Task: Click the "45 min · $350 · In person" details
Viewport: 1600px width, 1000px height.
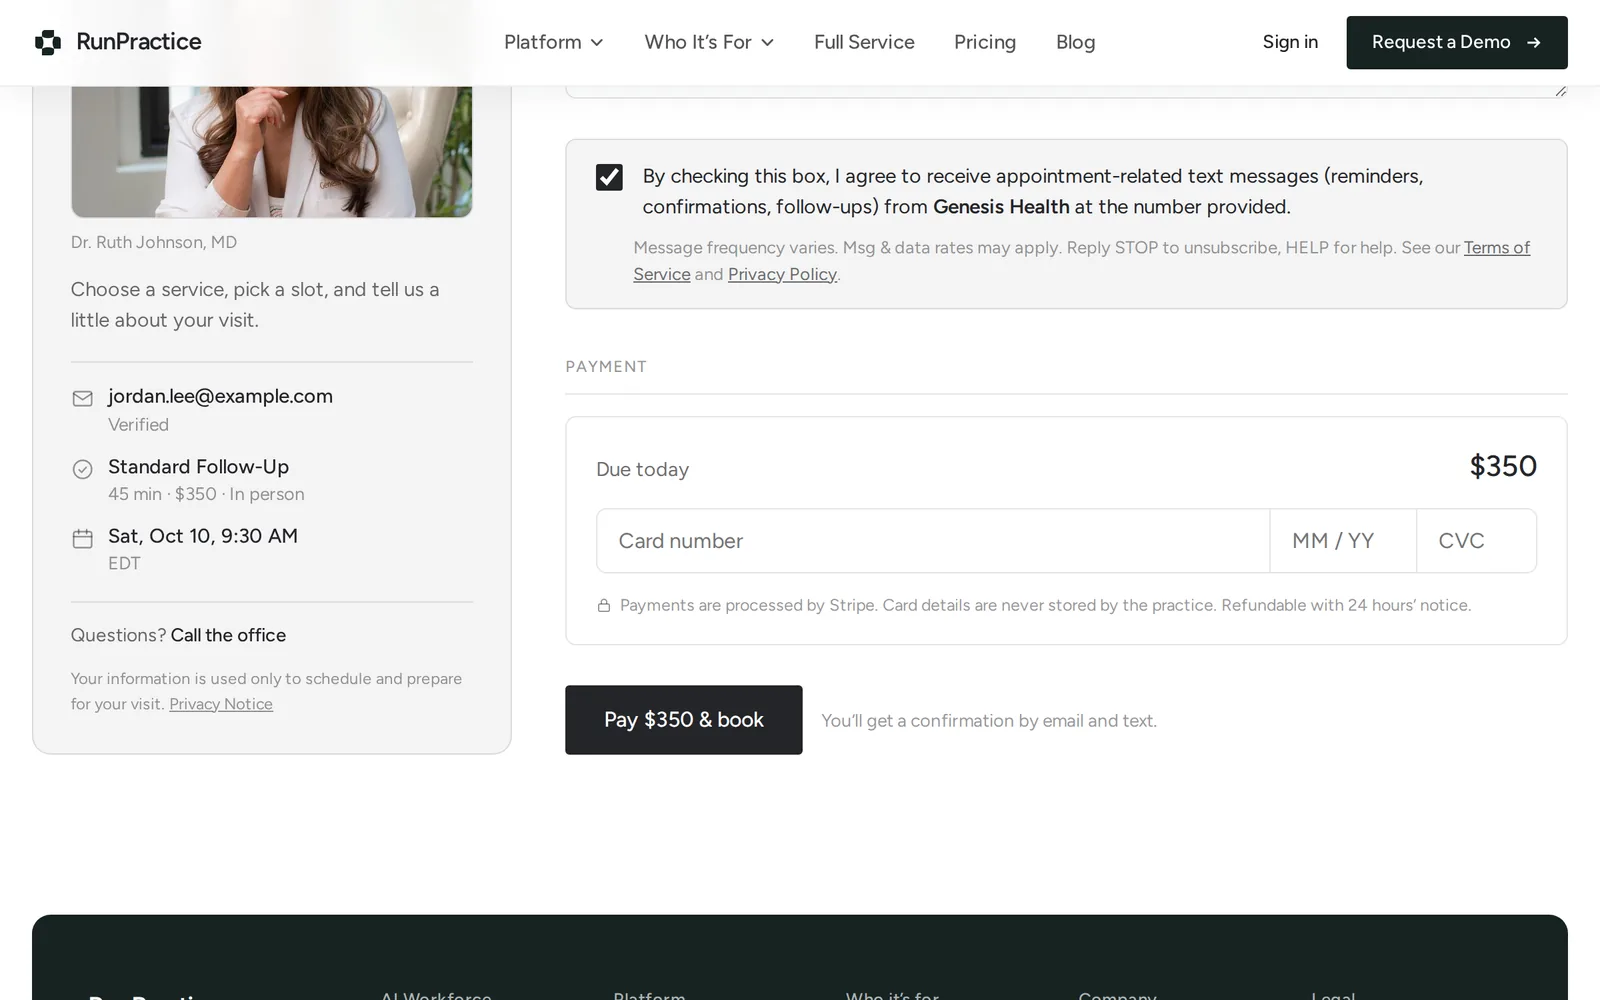Action: 206,494
